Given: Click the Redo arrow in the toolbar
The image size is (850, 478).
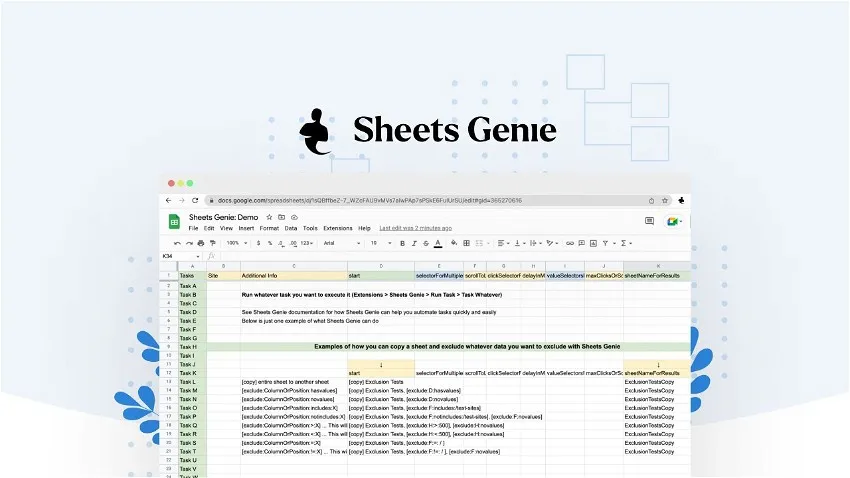Looking at the screenshot, I should point(189,243).
